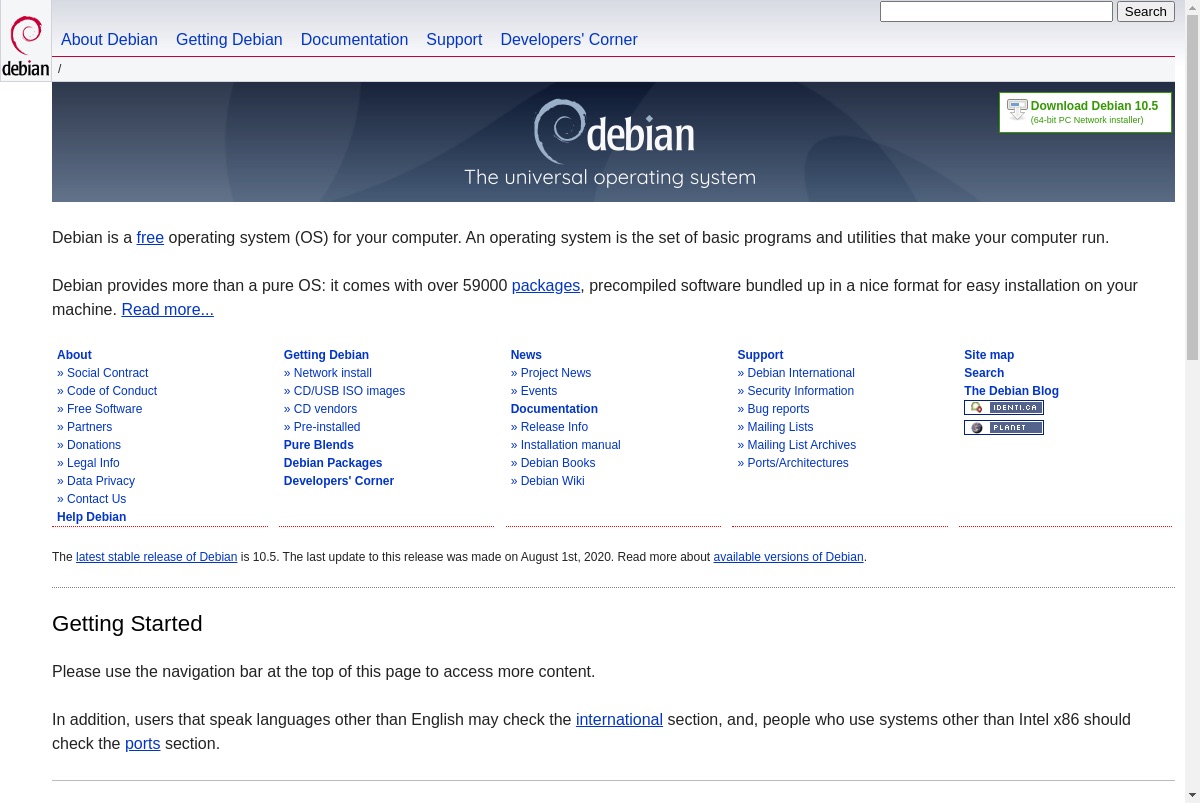This screenshot has height=803, width=1200.
Task: Open CD vendors link
Action: [x=325, y=409]
